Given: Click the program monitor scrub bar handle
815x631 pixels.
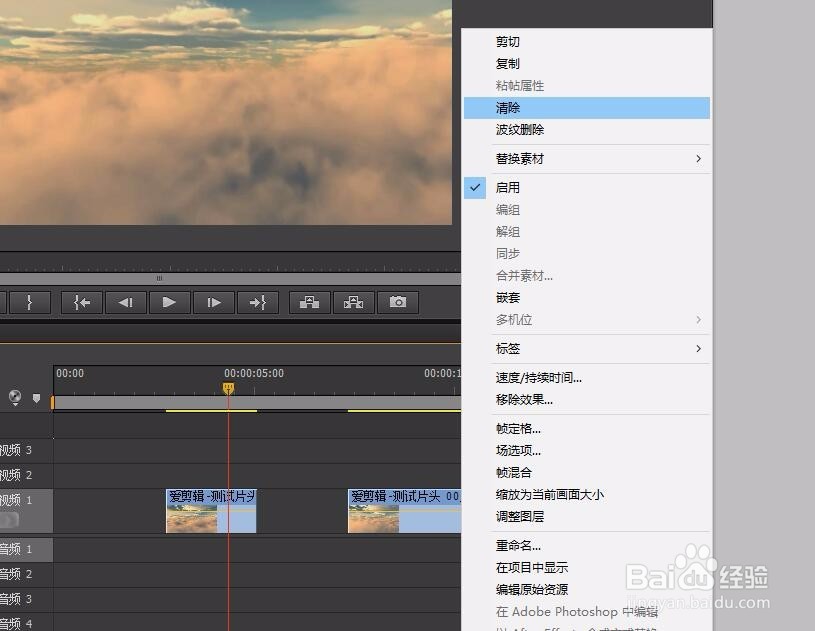Looking at the screenshot, I should point(160,279).
